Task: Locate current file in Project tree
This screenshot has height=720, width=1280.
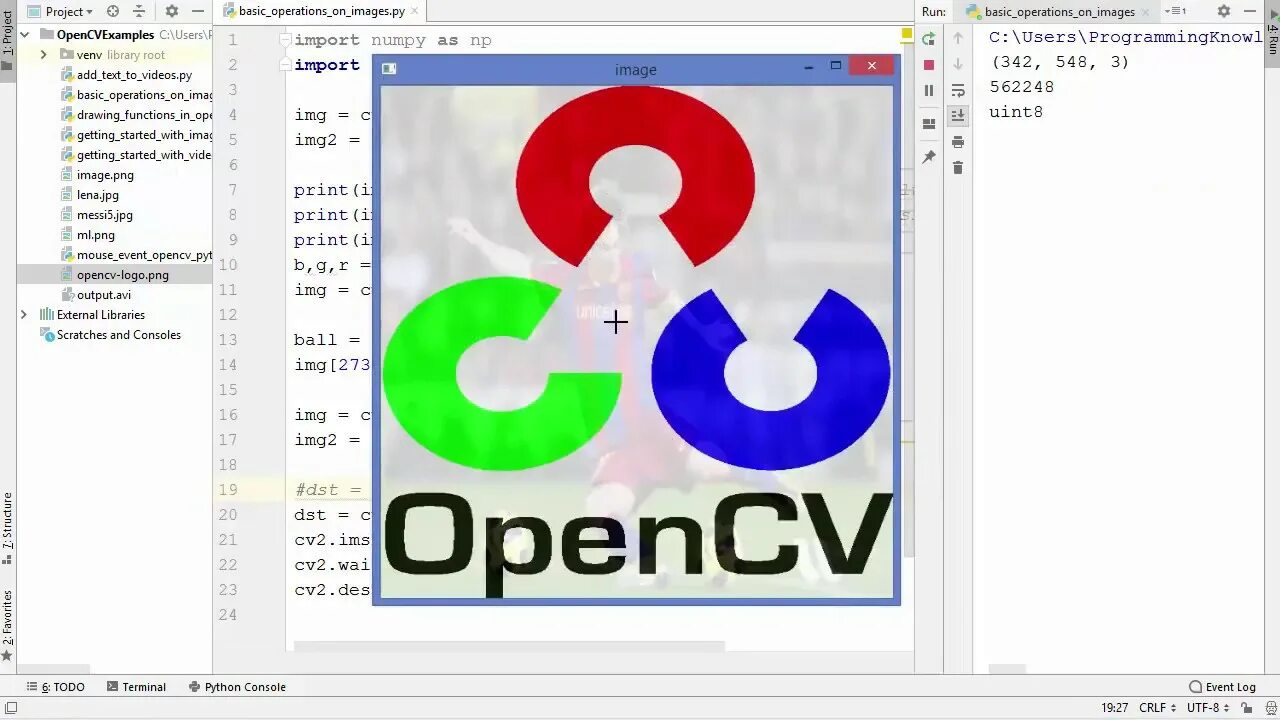Action: tap(112, 11)
